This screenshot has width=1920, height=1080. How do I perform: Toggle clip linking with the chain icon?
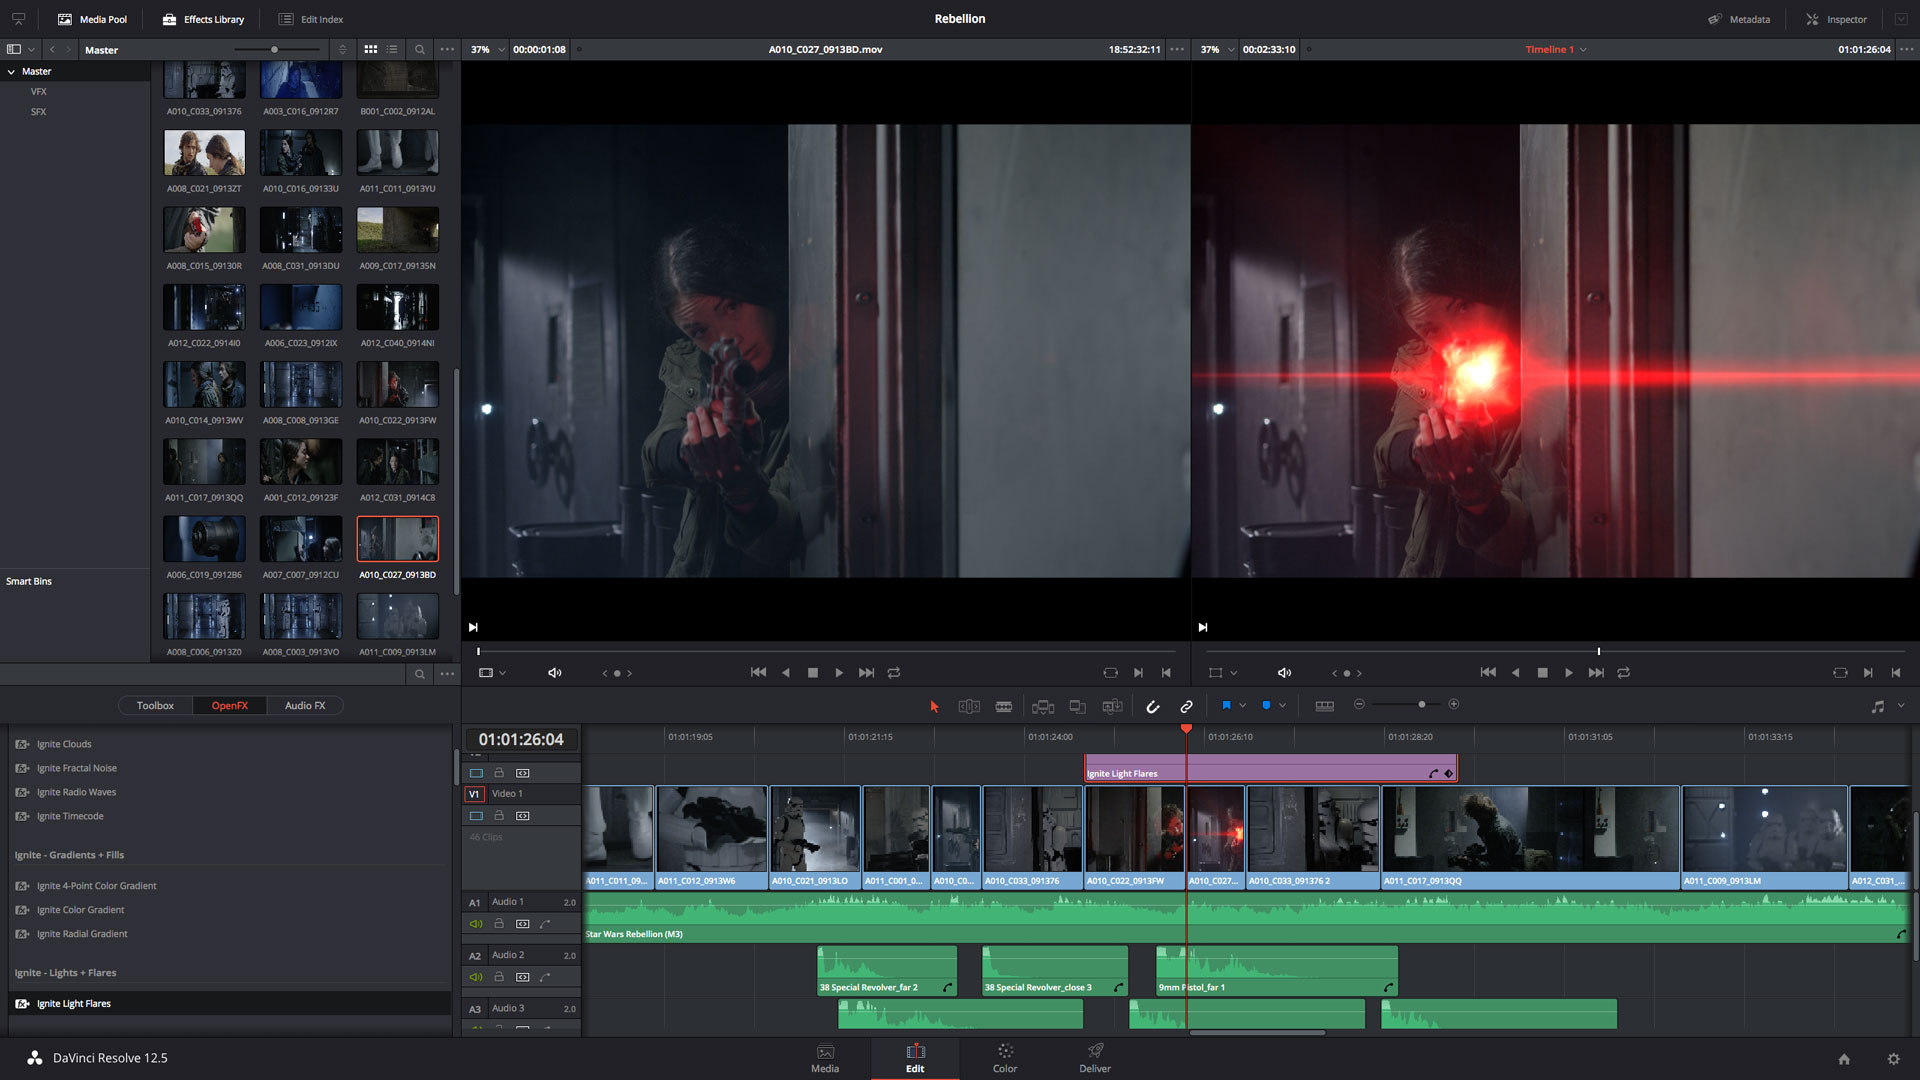coord(1186,706)
